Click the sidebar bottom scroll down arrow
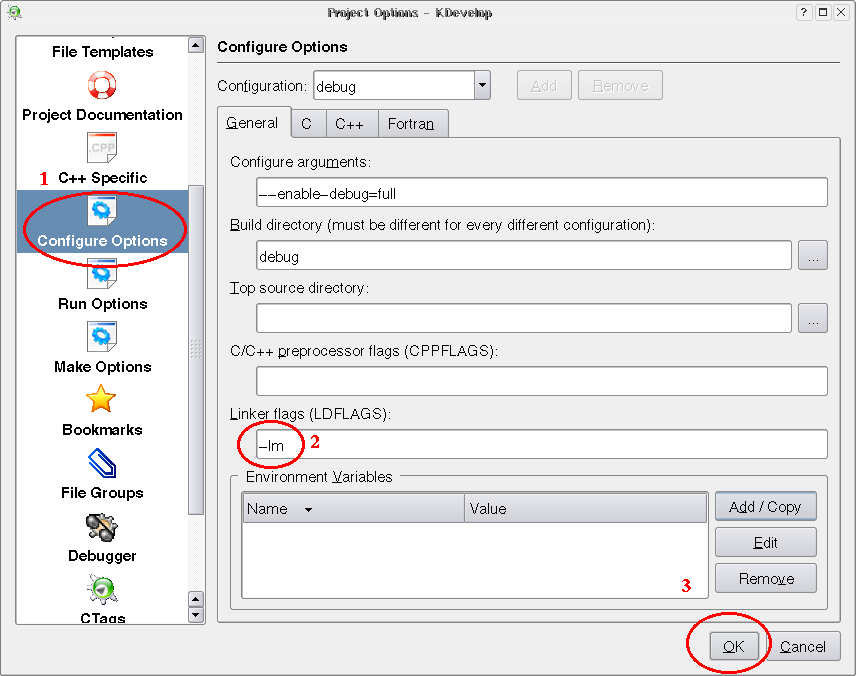 pos(196,615)
